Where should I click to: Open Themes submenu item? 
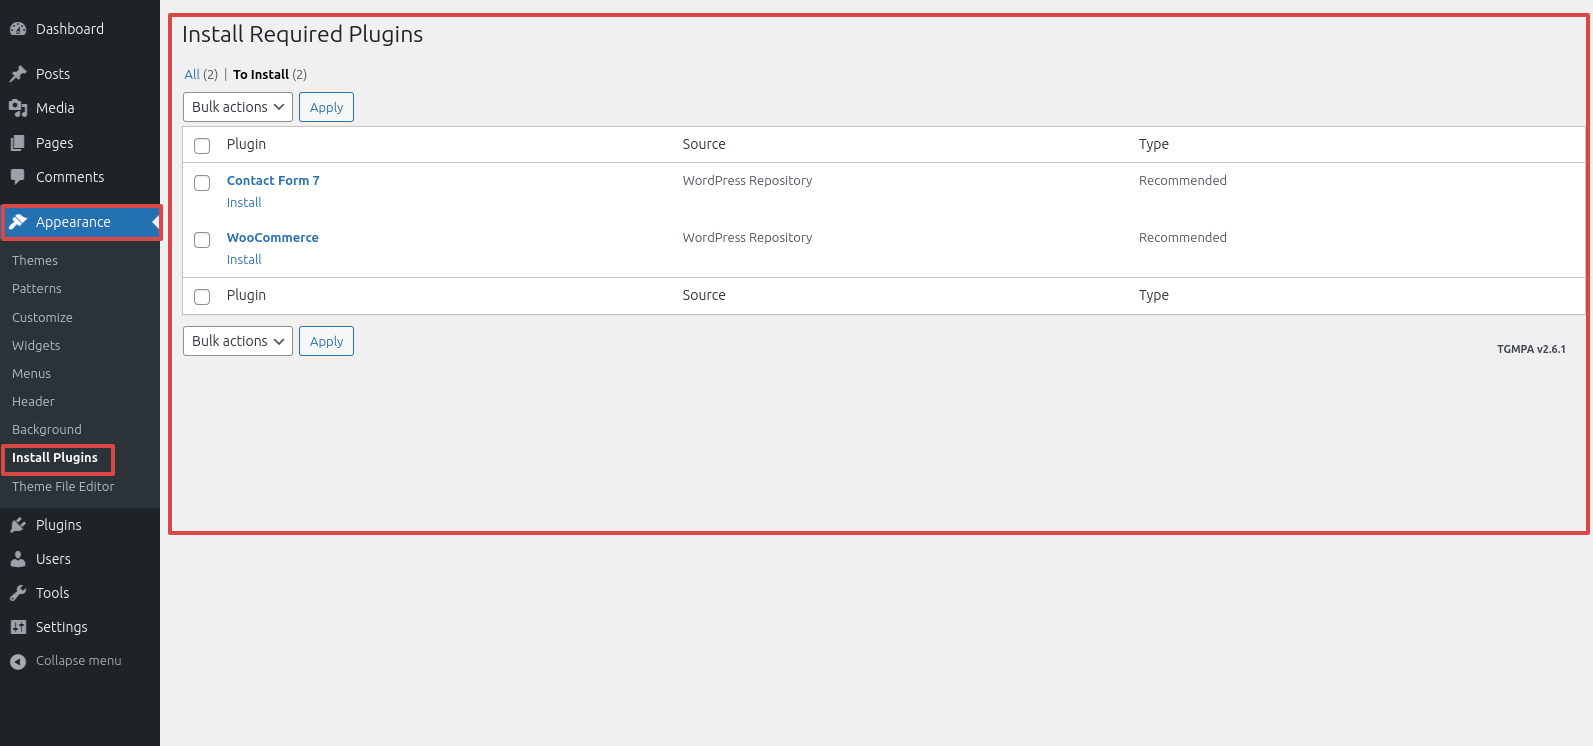coord(35,261)
